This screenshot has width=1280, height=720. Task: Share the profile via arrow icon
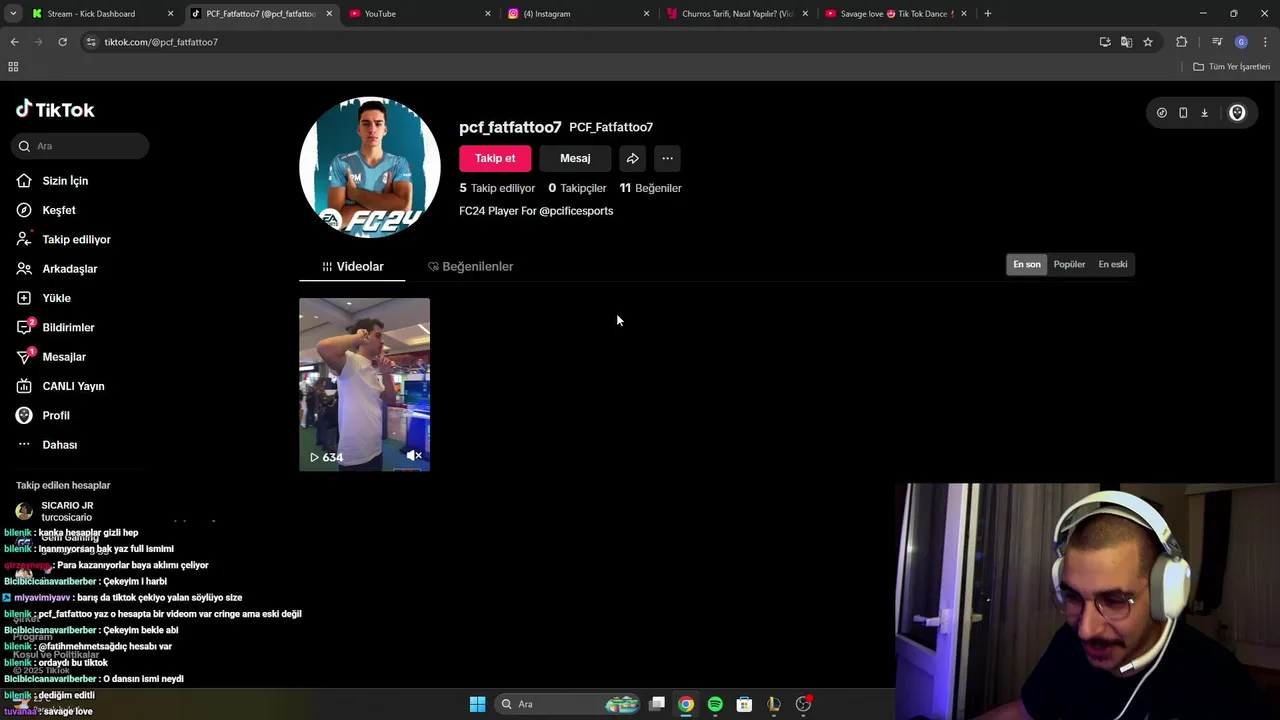click(633, 158)
